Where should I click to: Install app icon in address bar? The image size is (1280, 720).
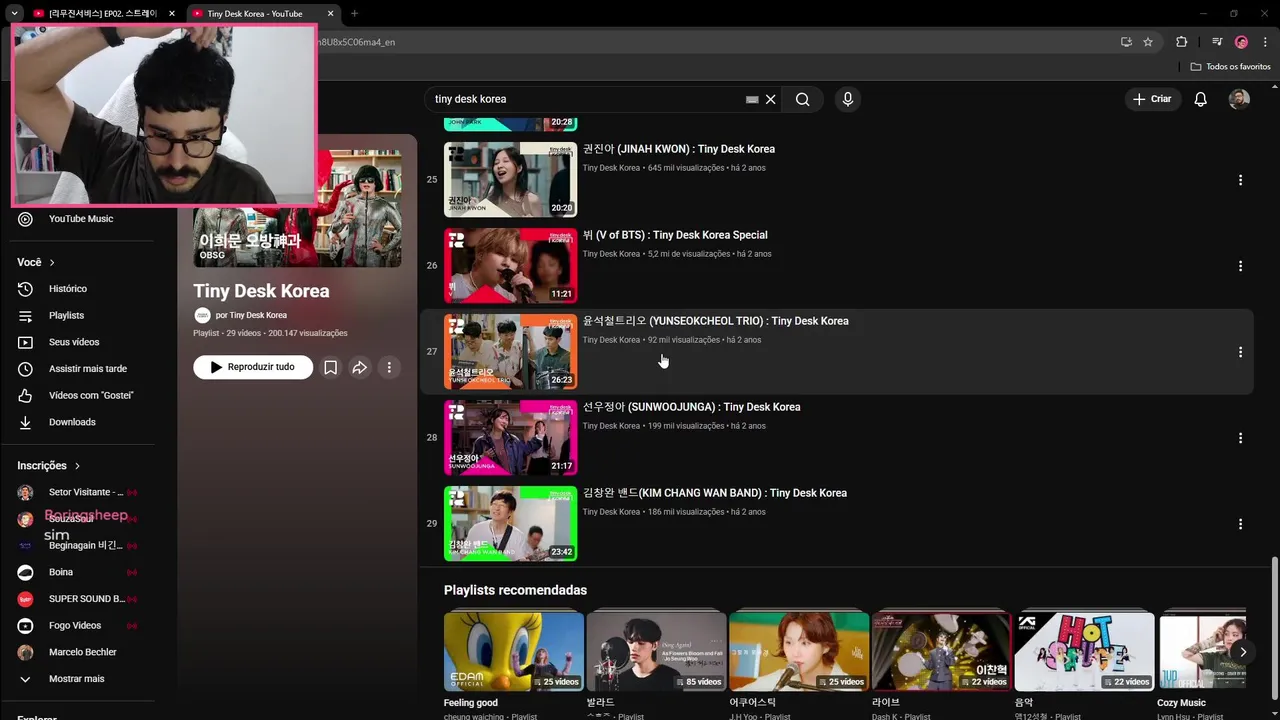point(1126,42)
